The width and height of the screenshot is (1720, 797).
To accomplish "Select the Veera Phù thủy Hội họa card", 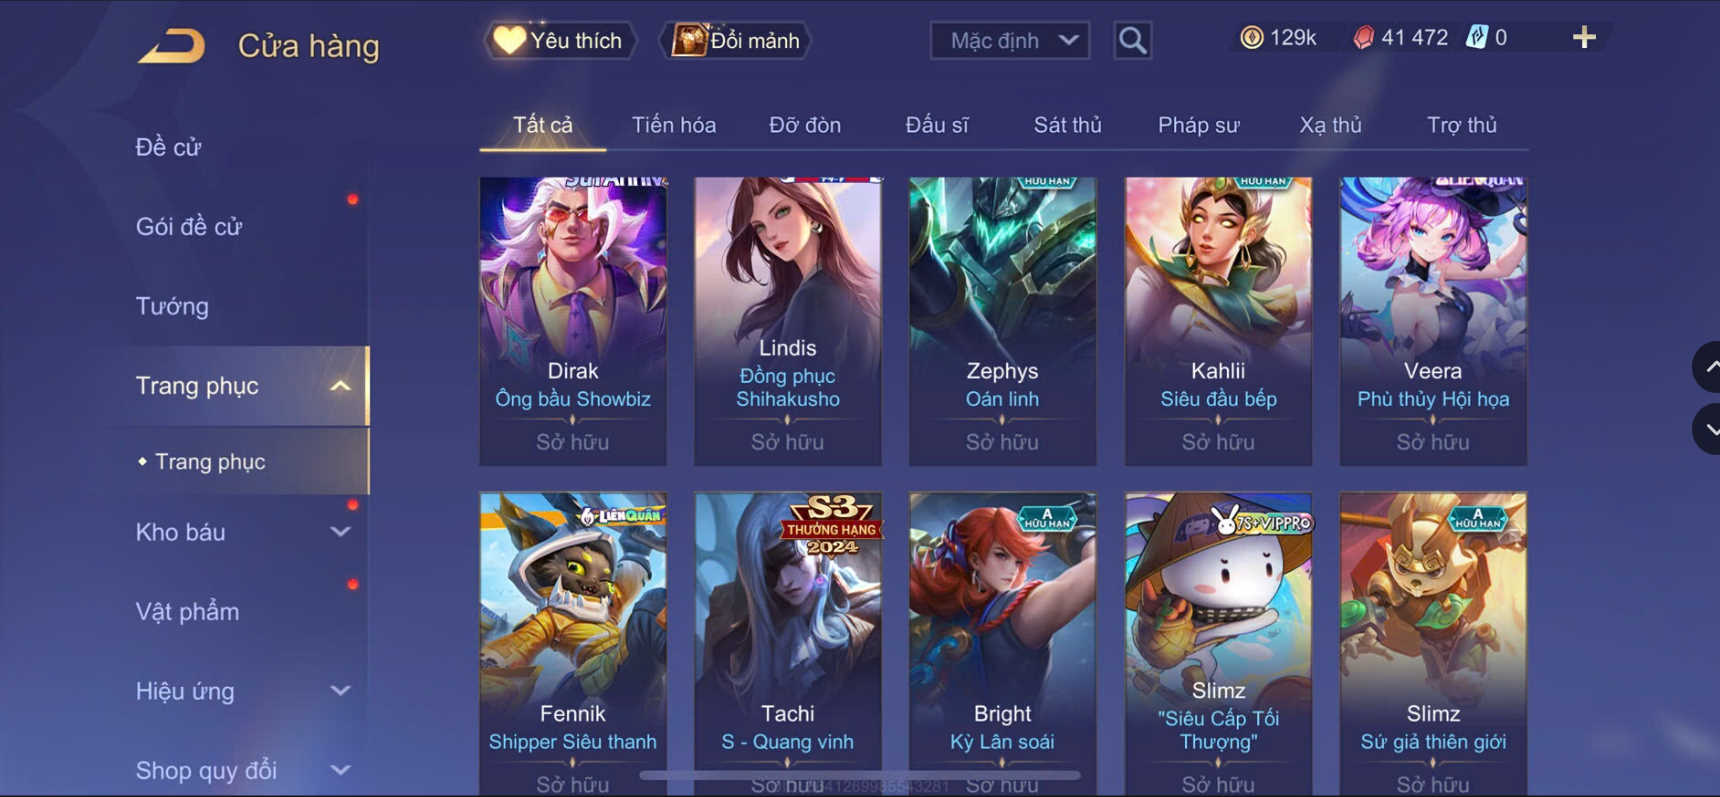I will (1433, 321).
